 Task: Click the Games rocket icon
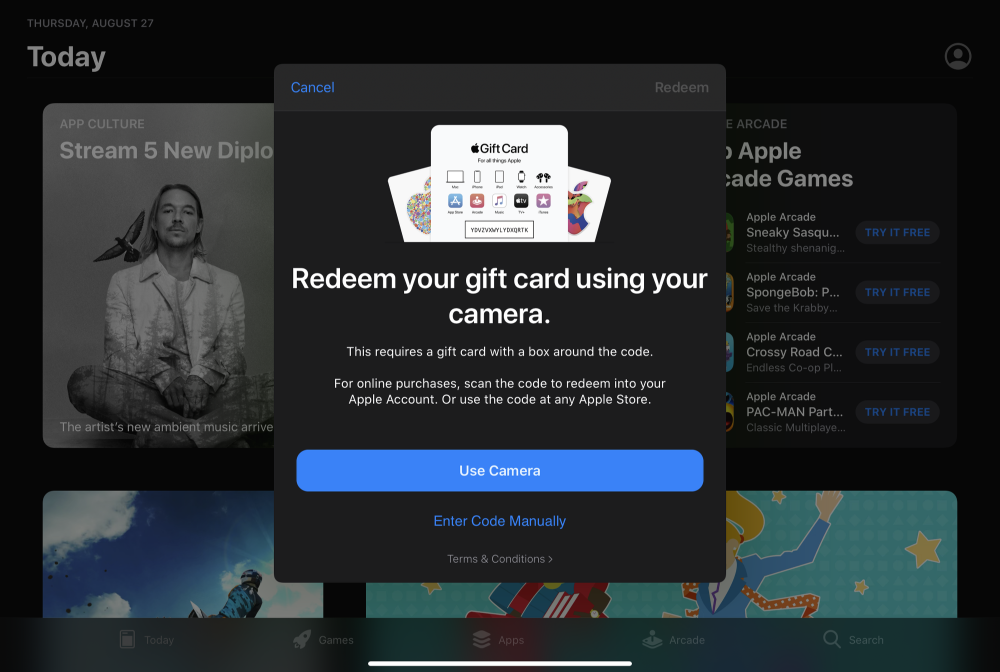pyautogui.click(x=302, y=639)
